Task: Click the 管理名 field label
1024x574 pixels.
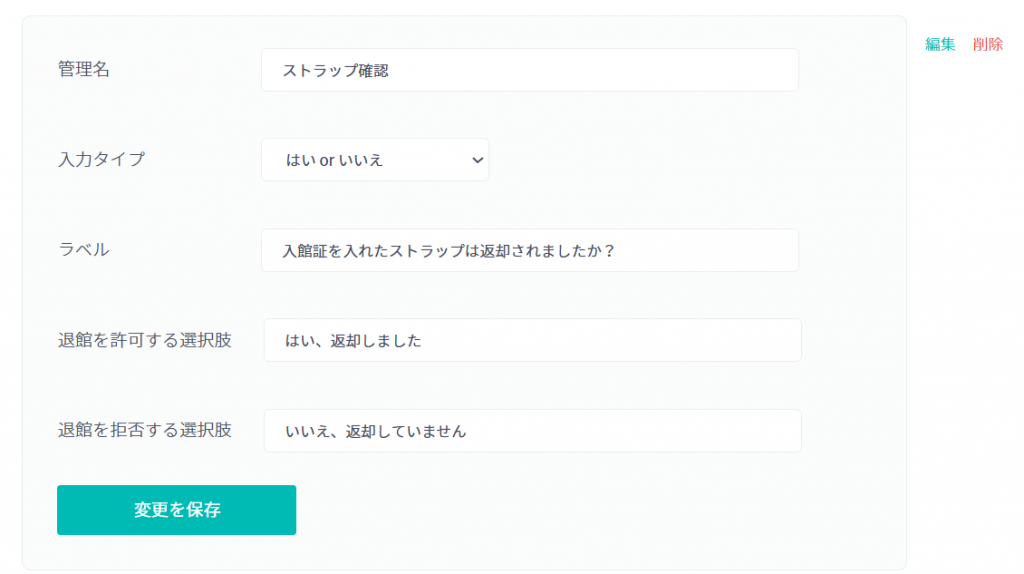Action: 84,69
